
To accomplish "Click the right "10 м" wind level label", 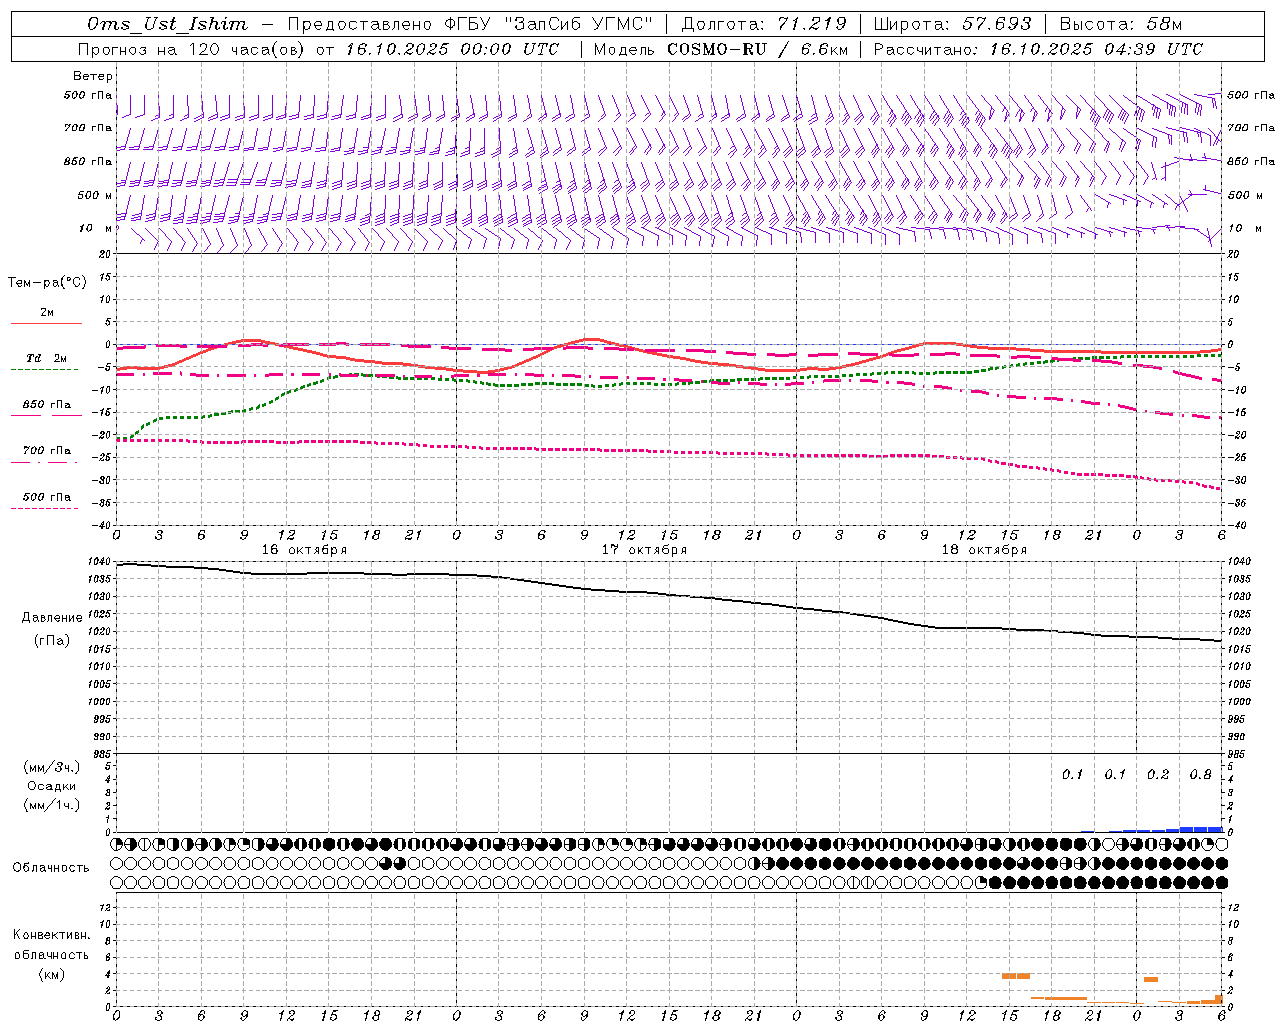I will [x=1244, y=228].
